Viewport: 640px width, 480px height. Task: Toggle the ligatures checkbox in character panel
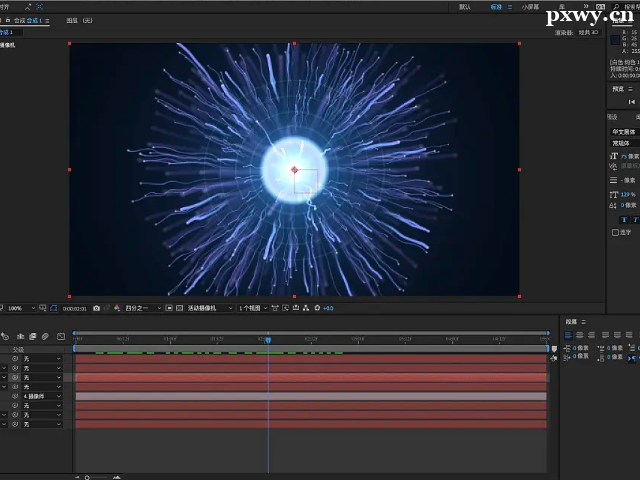(615, 232)
